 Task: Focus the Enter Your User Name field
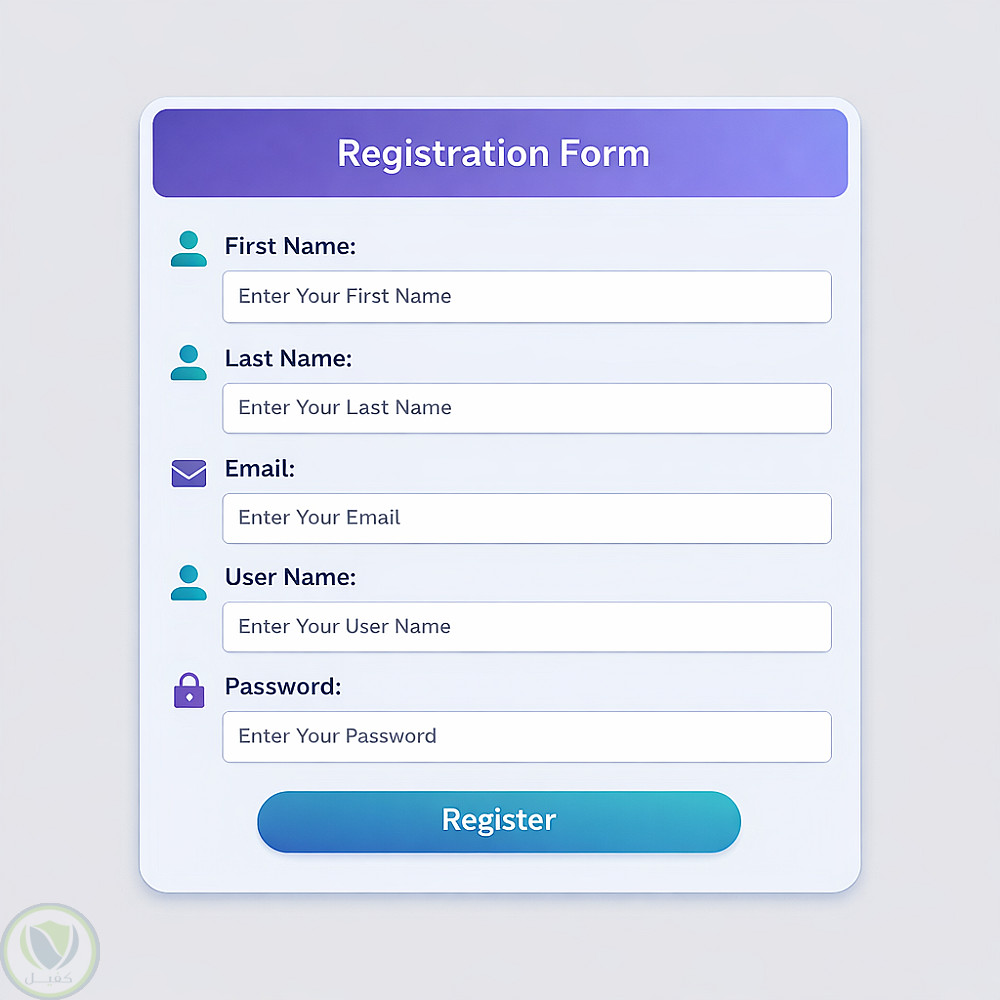[x=527, y=627]
